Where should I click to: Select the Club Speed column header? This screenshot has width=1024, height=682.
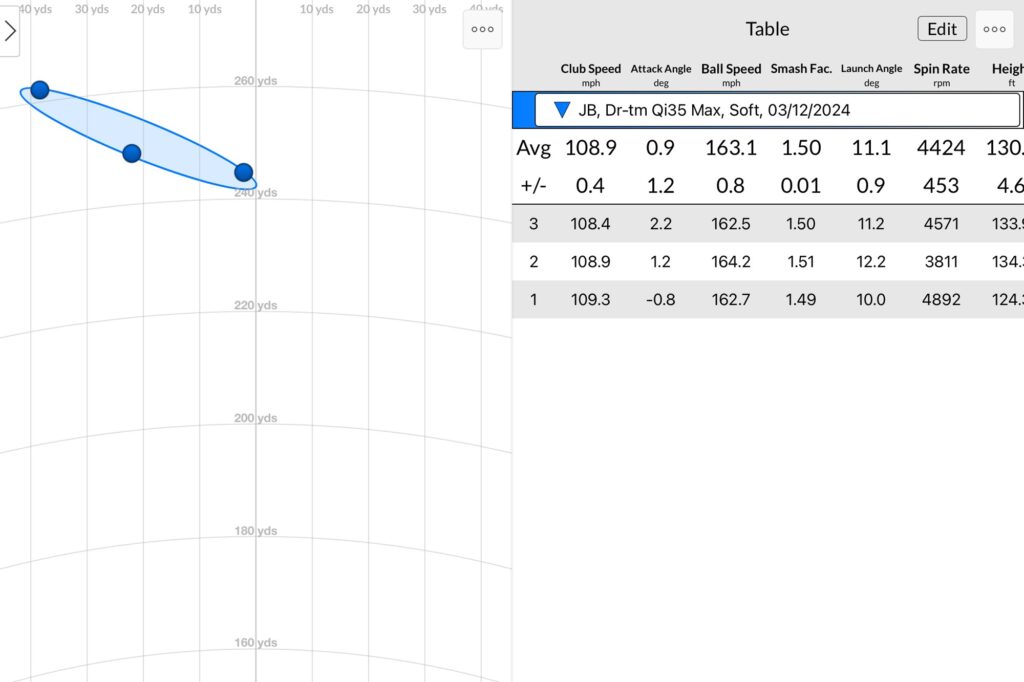click(590, 74)
